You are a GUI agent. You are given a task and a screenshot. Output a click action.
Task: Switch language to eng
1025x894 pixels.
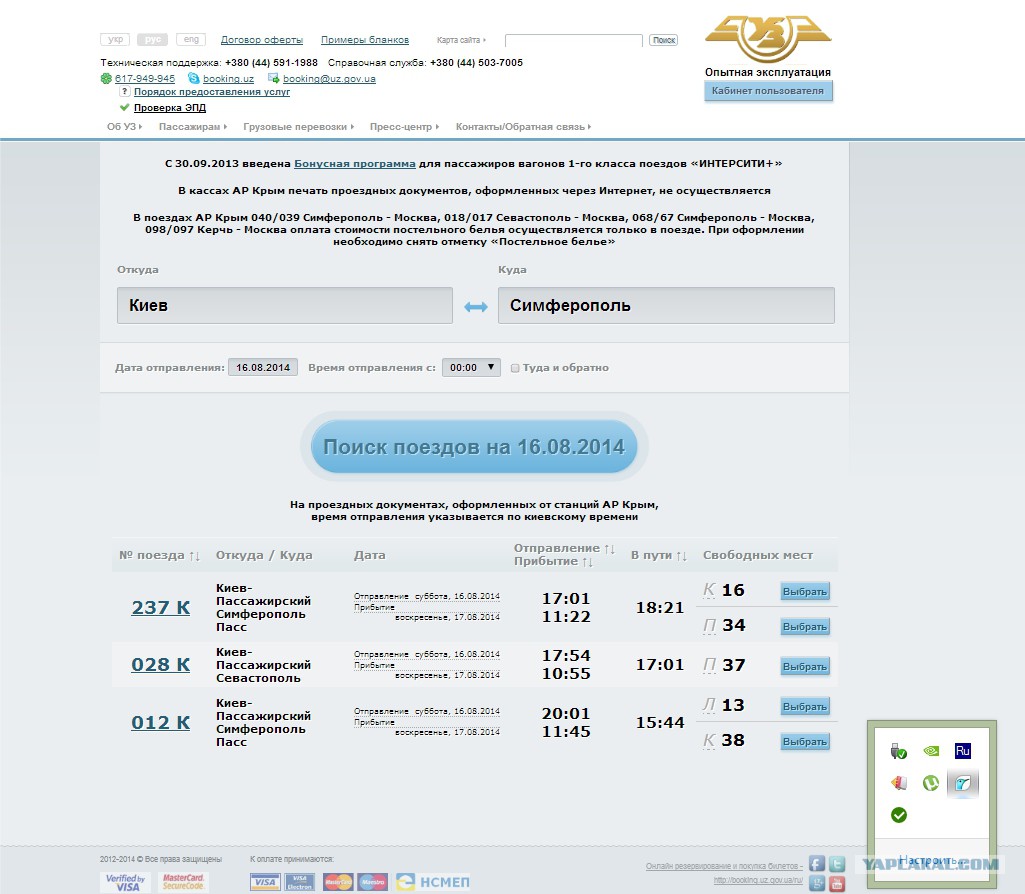191,40
